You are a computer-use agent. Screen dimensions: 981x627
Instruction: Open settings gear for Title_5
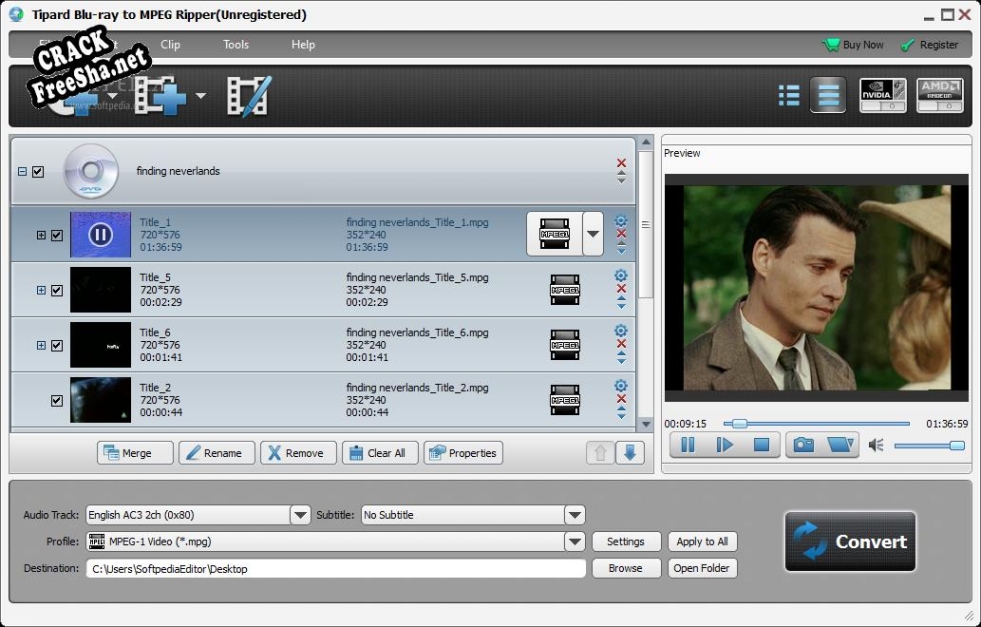click(621, 276)
